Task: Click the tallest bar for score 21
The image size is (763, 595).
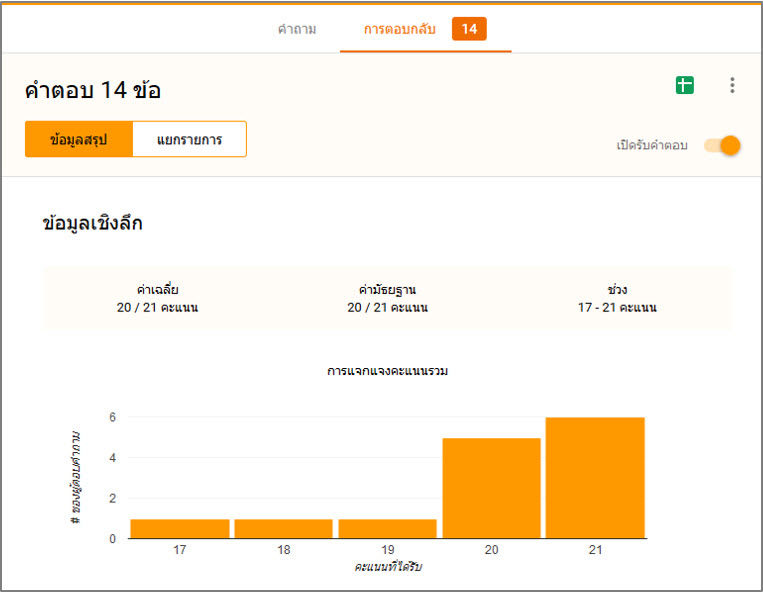Action: tap(595, 478)
